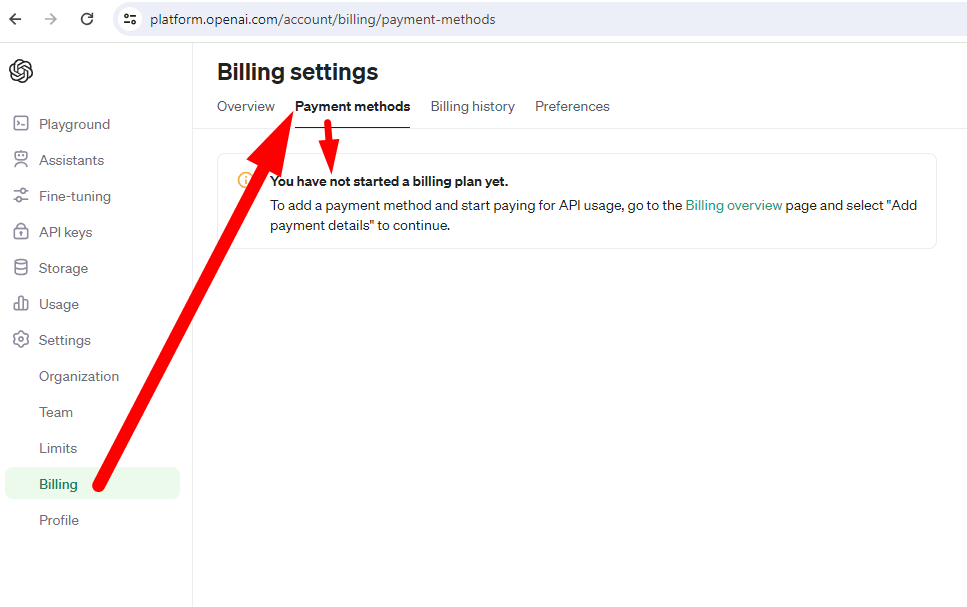Go back with browser back arrow
This screenshot has width=967, height=607.
tap(15, 19)
